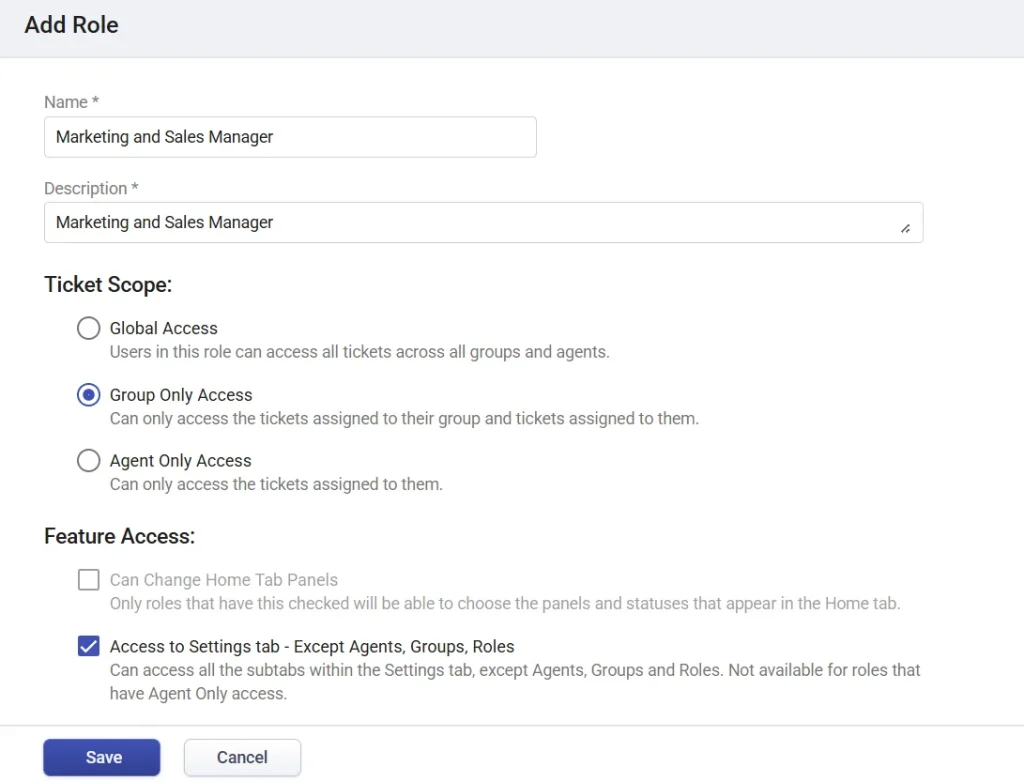Click the Name input field
The image size is (1024, 782).
click(x=290, y=137)
